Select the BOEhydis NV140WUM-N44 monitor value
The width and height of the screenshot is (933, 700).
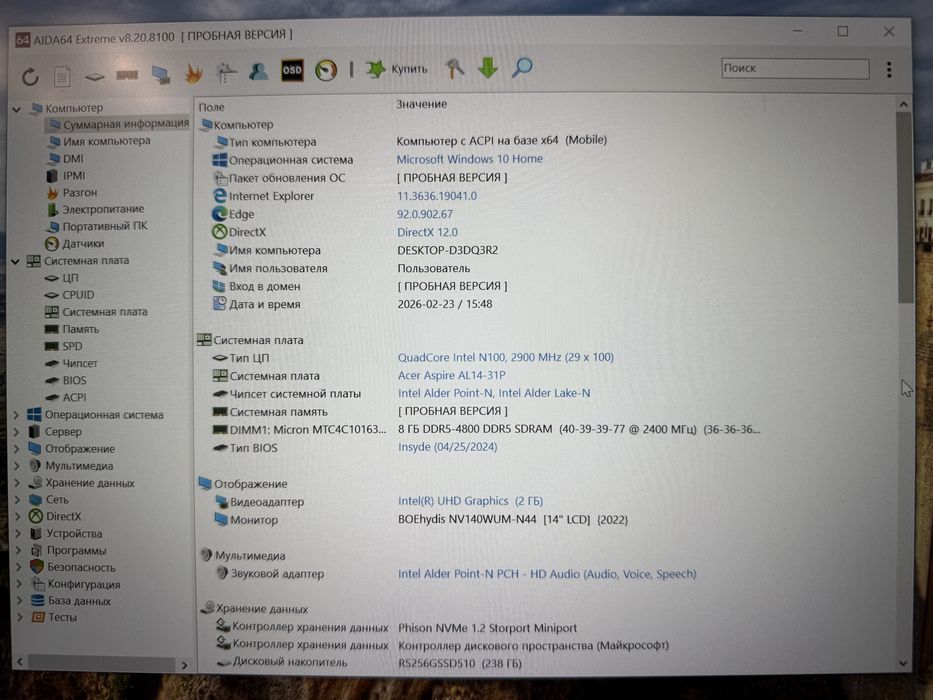tap(513, 520)
